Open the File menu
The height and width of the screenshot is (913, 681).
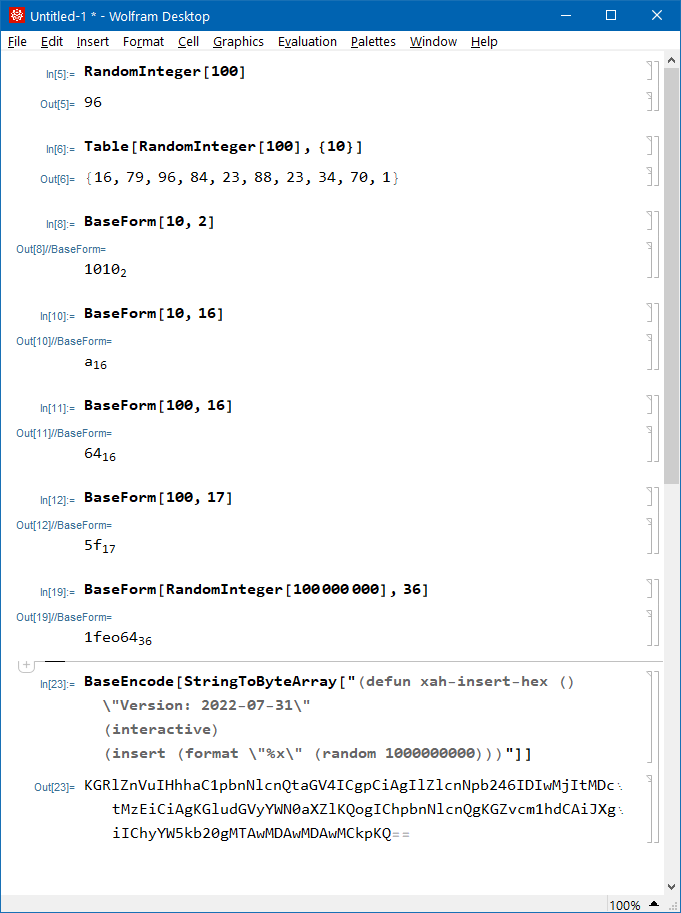point(17,42)
